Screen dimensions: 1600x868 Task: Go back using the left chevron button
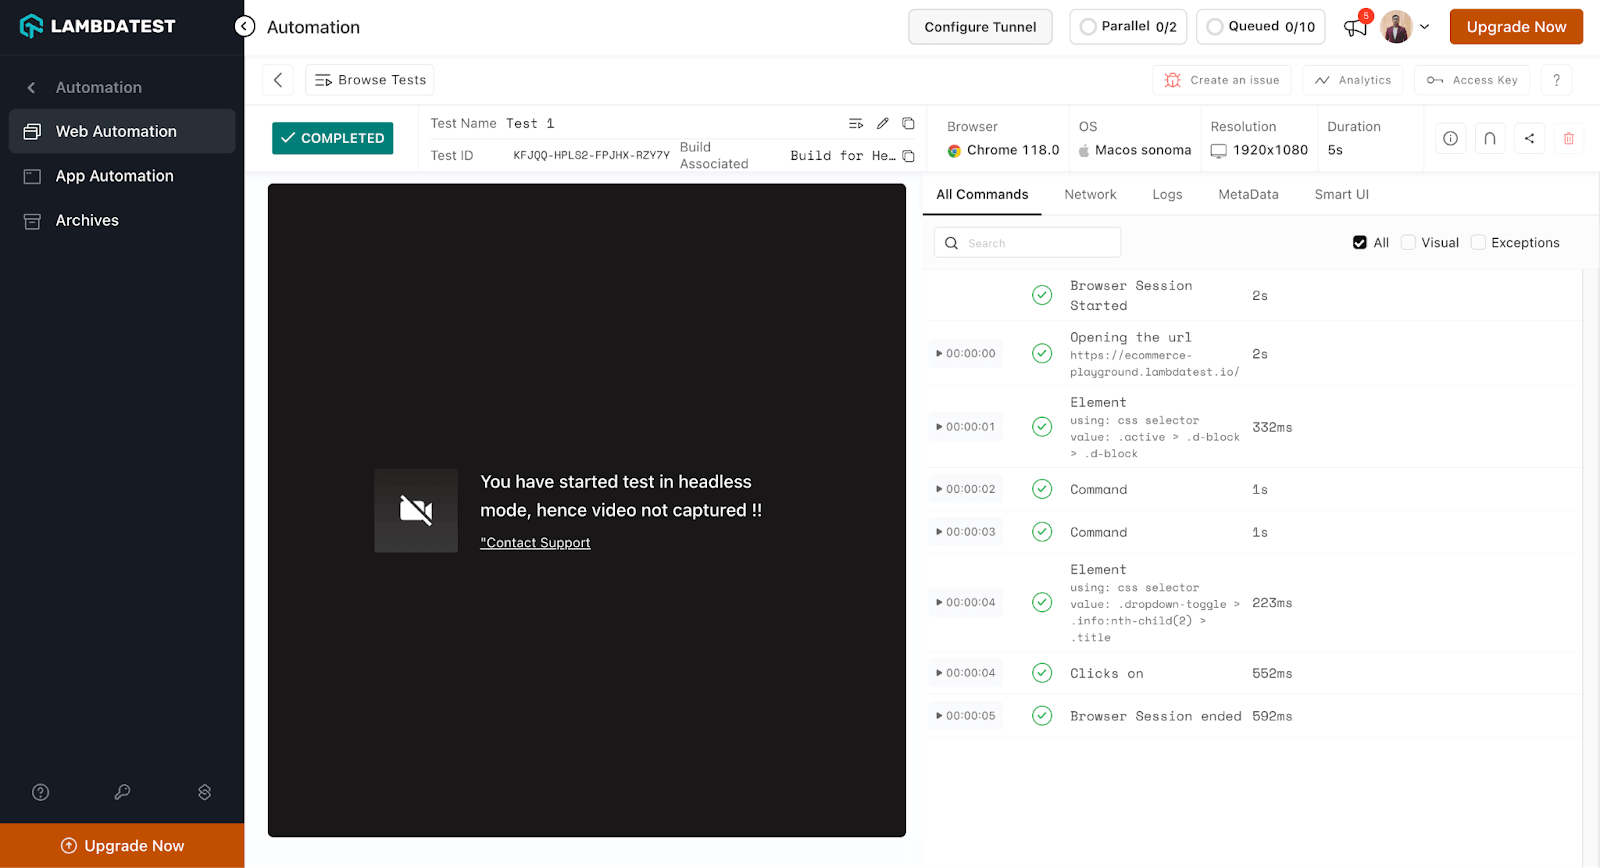tap(278, 80)
